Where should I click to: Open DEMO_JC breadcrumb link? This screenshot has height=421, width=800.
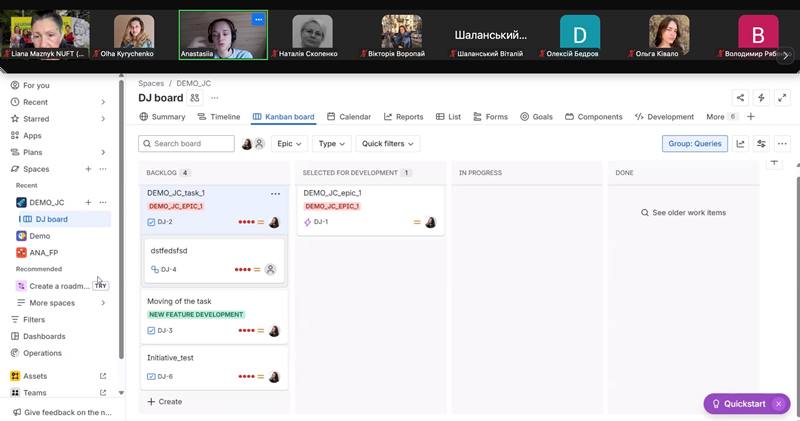[x=193, y=83]
